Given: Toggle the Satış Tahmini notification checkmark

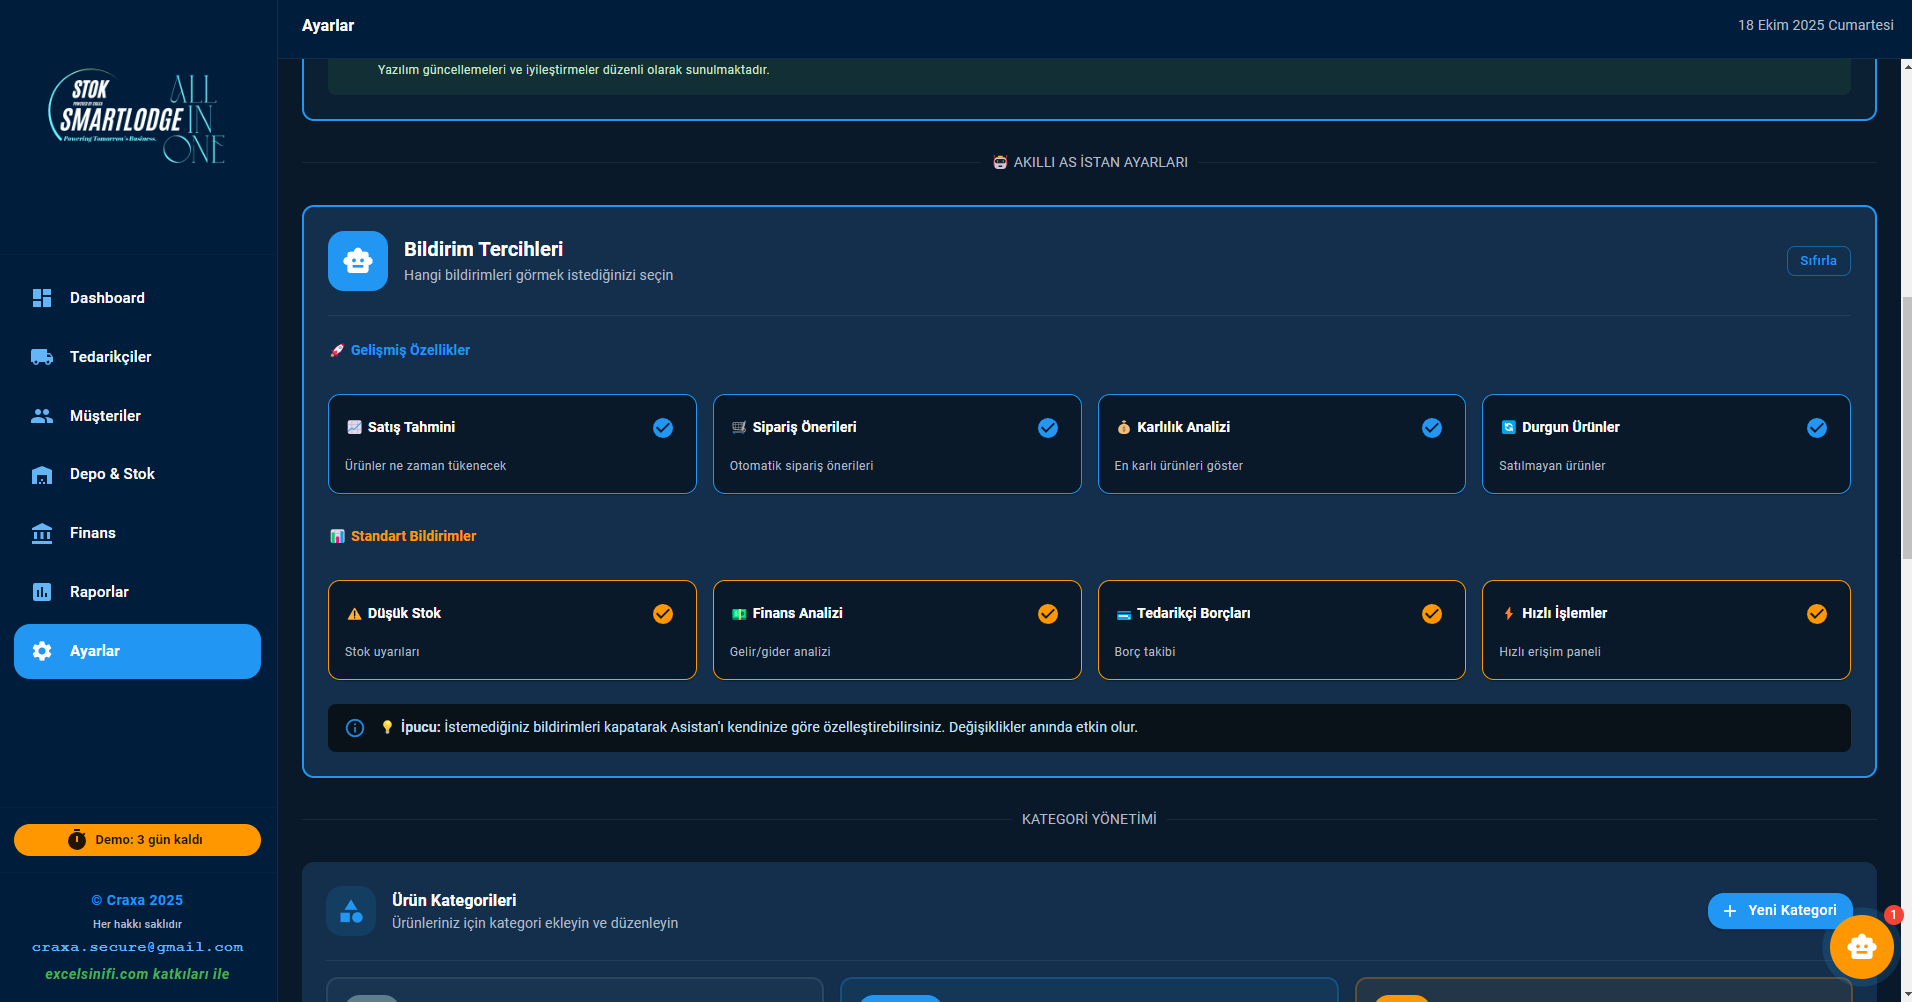Looking at the screenshot, I should 663,428.
